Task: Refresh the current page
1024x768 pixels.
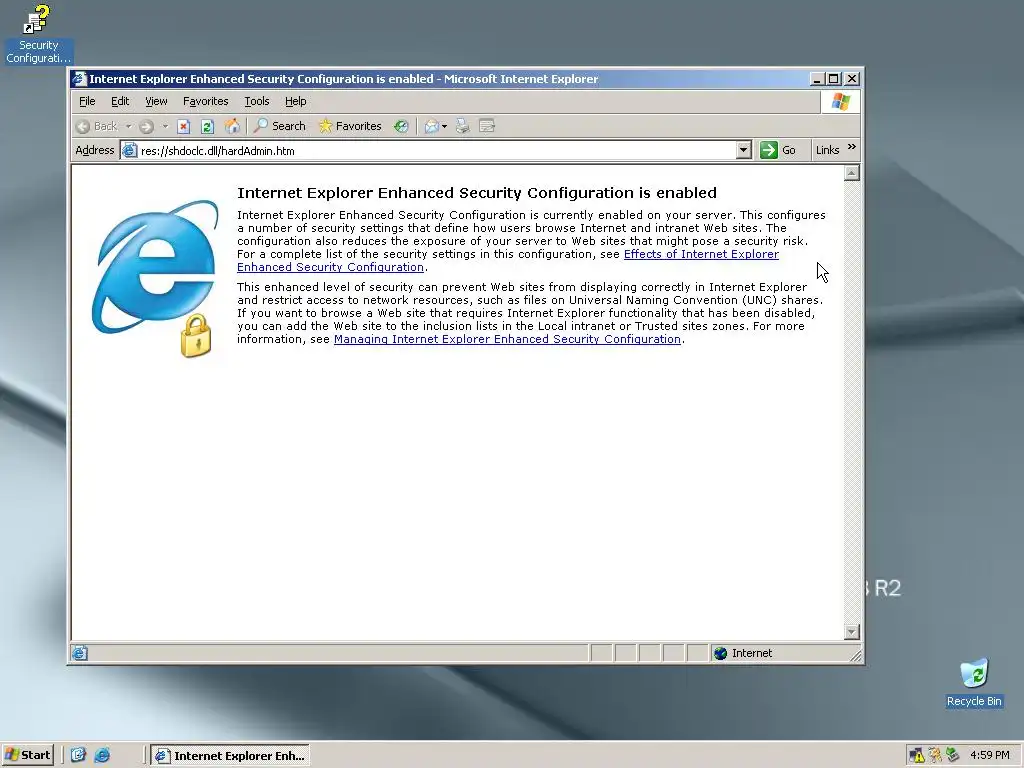Action: pos(207,127)
